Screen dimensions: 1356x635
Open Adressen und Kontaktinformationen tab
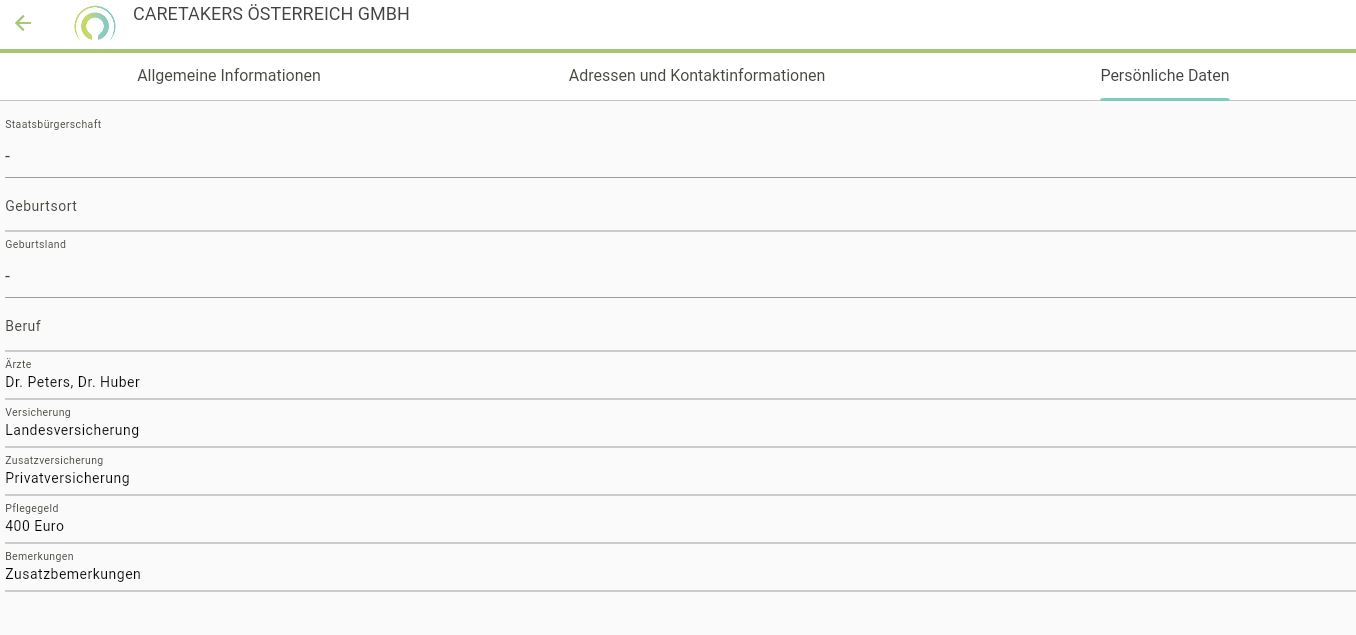[x=696, y=76]
